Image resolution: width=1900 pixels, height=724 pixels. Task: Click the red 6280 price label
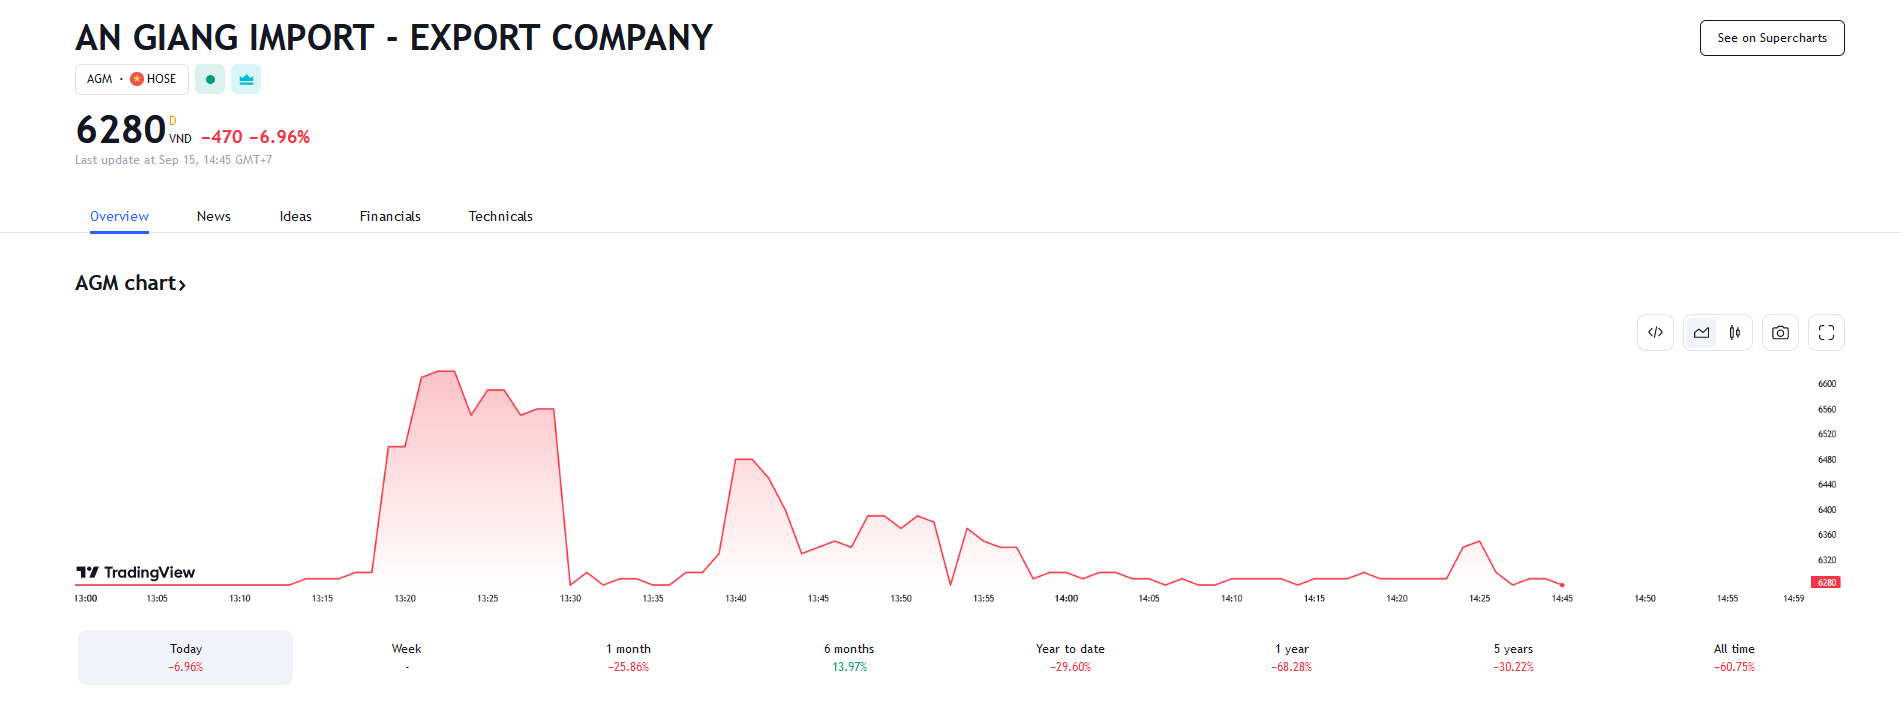point(1826,582)
